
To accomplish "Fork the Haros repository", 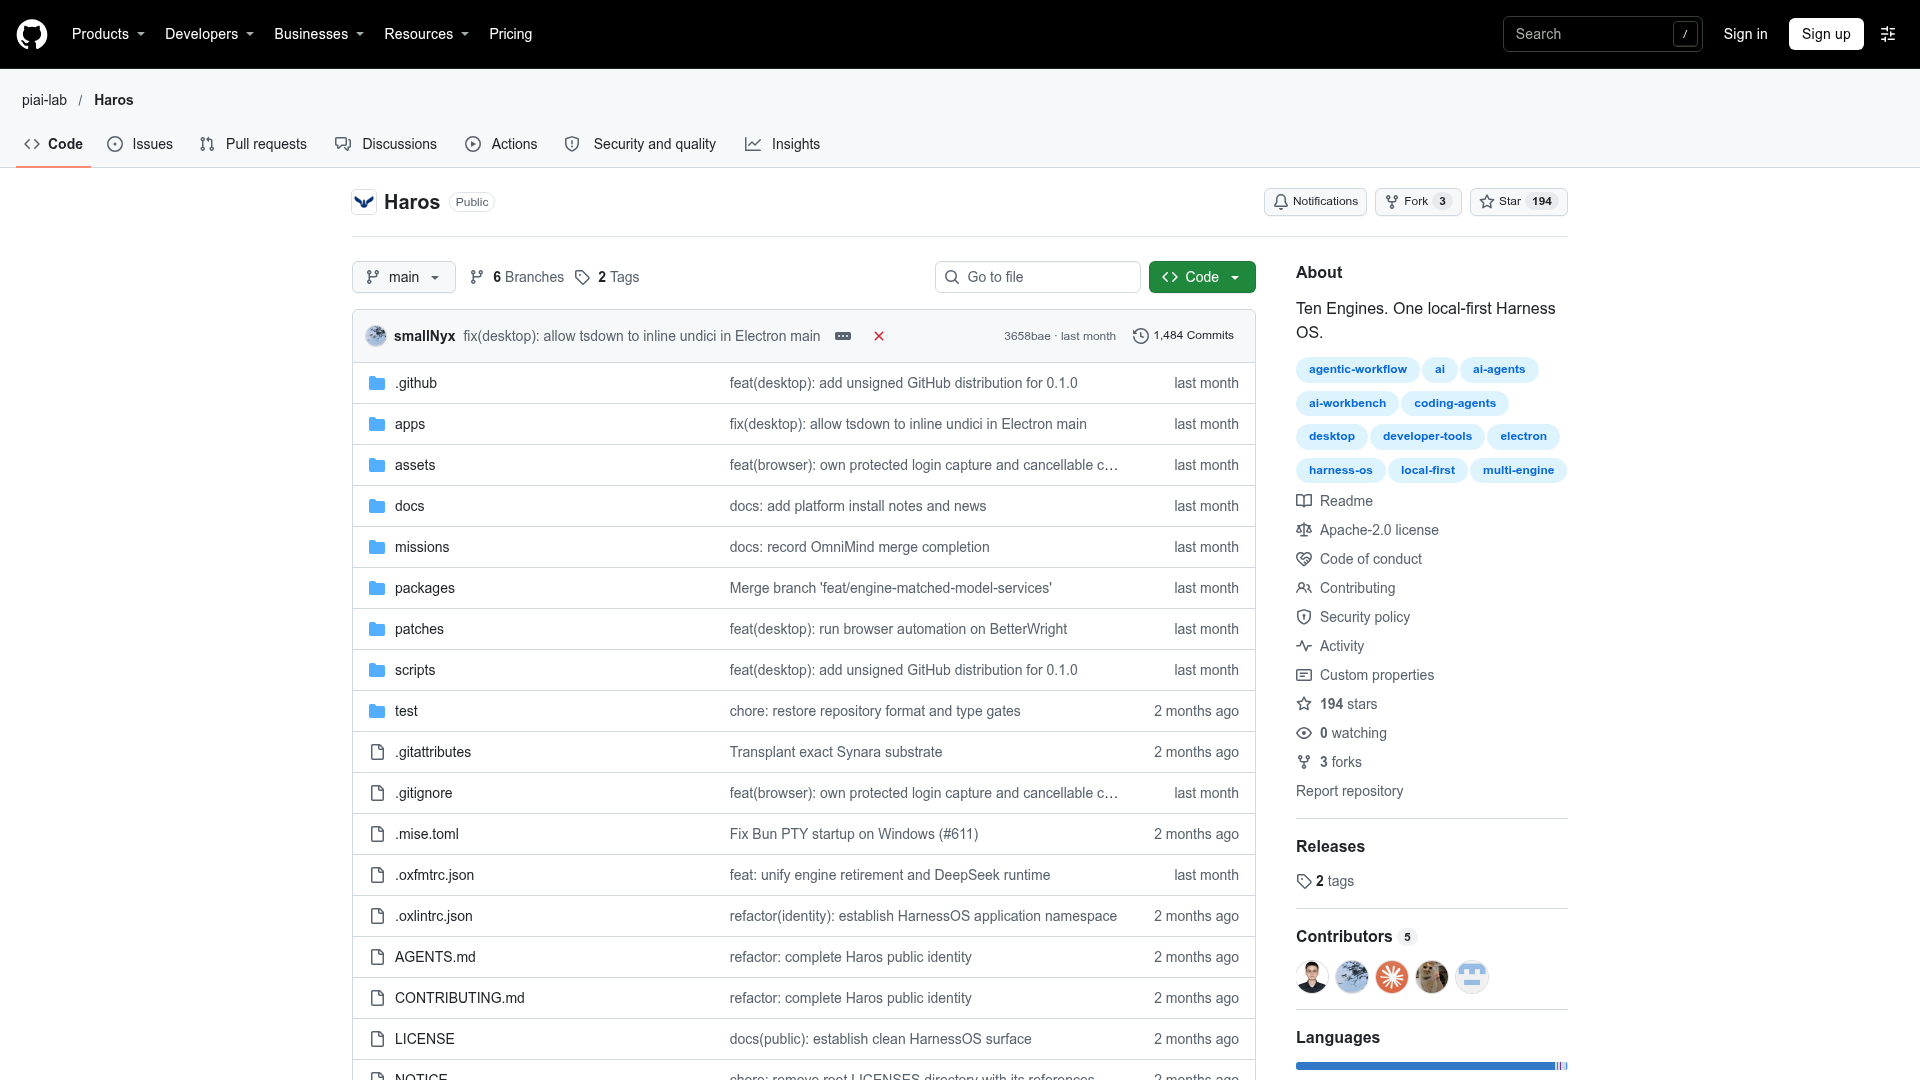I will coord(1418,202).
